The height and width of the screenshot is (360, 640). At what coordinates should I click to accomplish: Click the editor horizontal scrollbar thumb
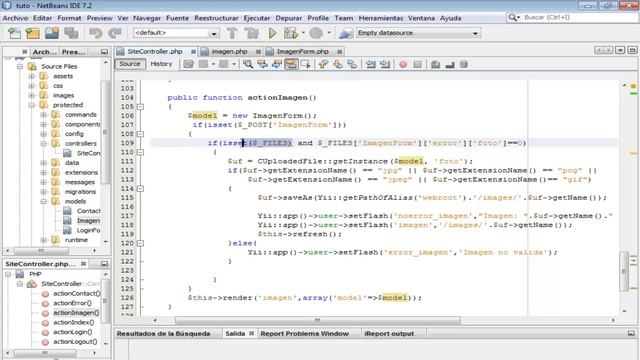click(318, 320)
